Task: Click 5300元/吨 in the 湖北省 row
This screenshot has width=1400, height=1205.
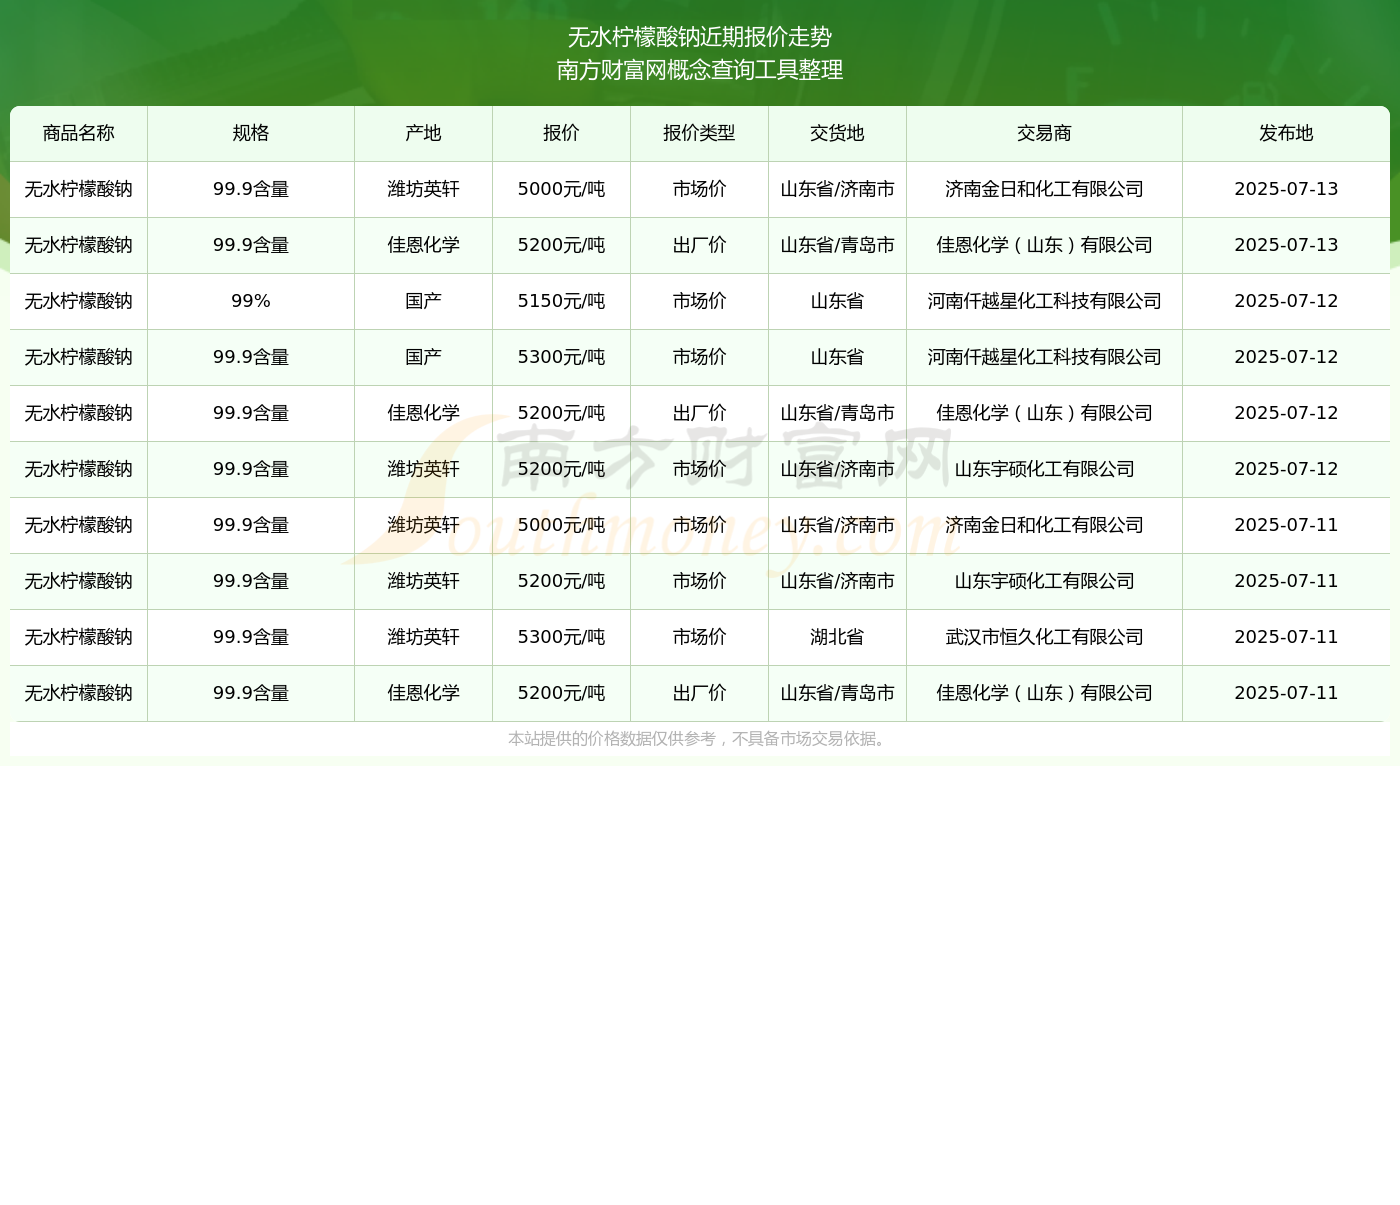Action: 562,637
